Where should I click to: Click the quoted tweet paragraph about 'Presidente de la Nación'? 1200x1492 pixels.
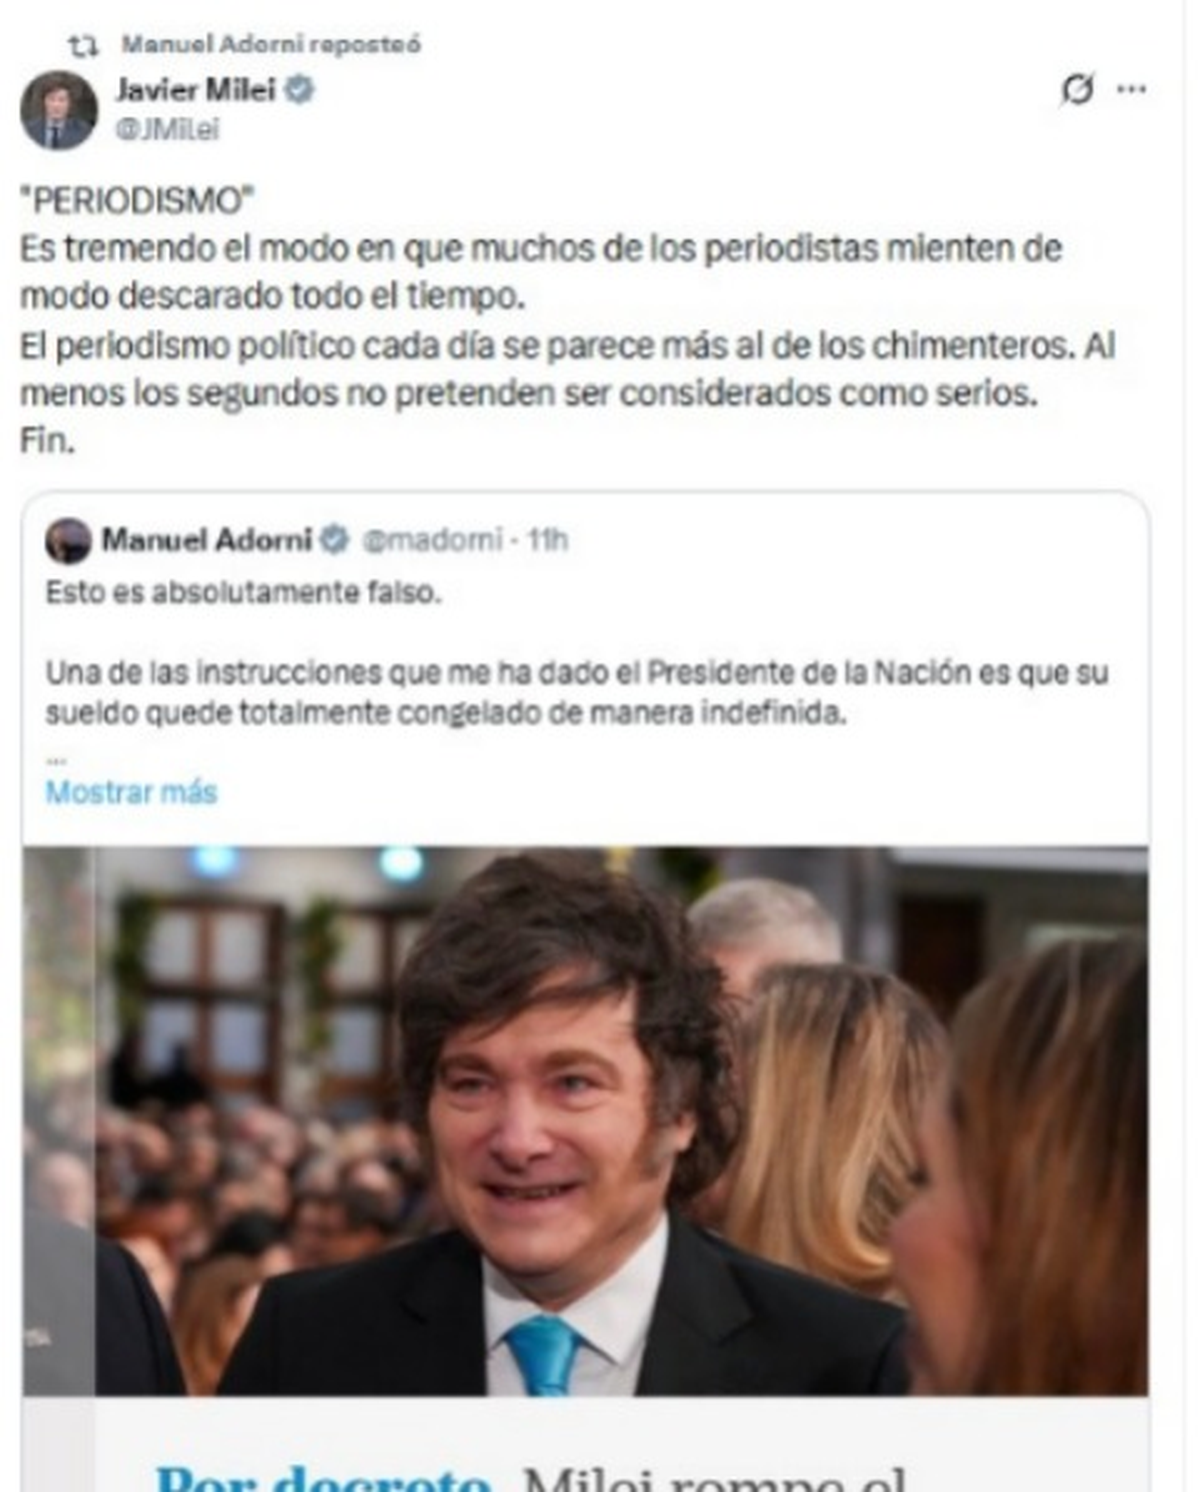click(x=577, y=693)
